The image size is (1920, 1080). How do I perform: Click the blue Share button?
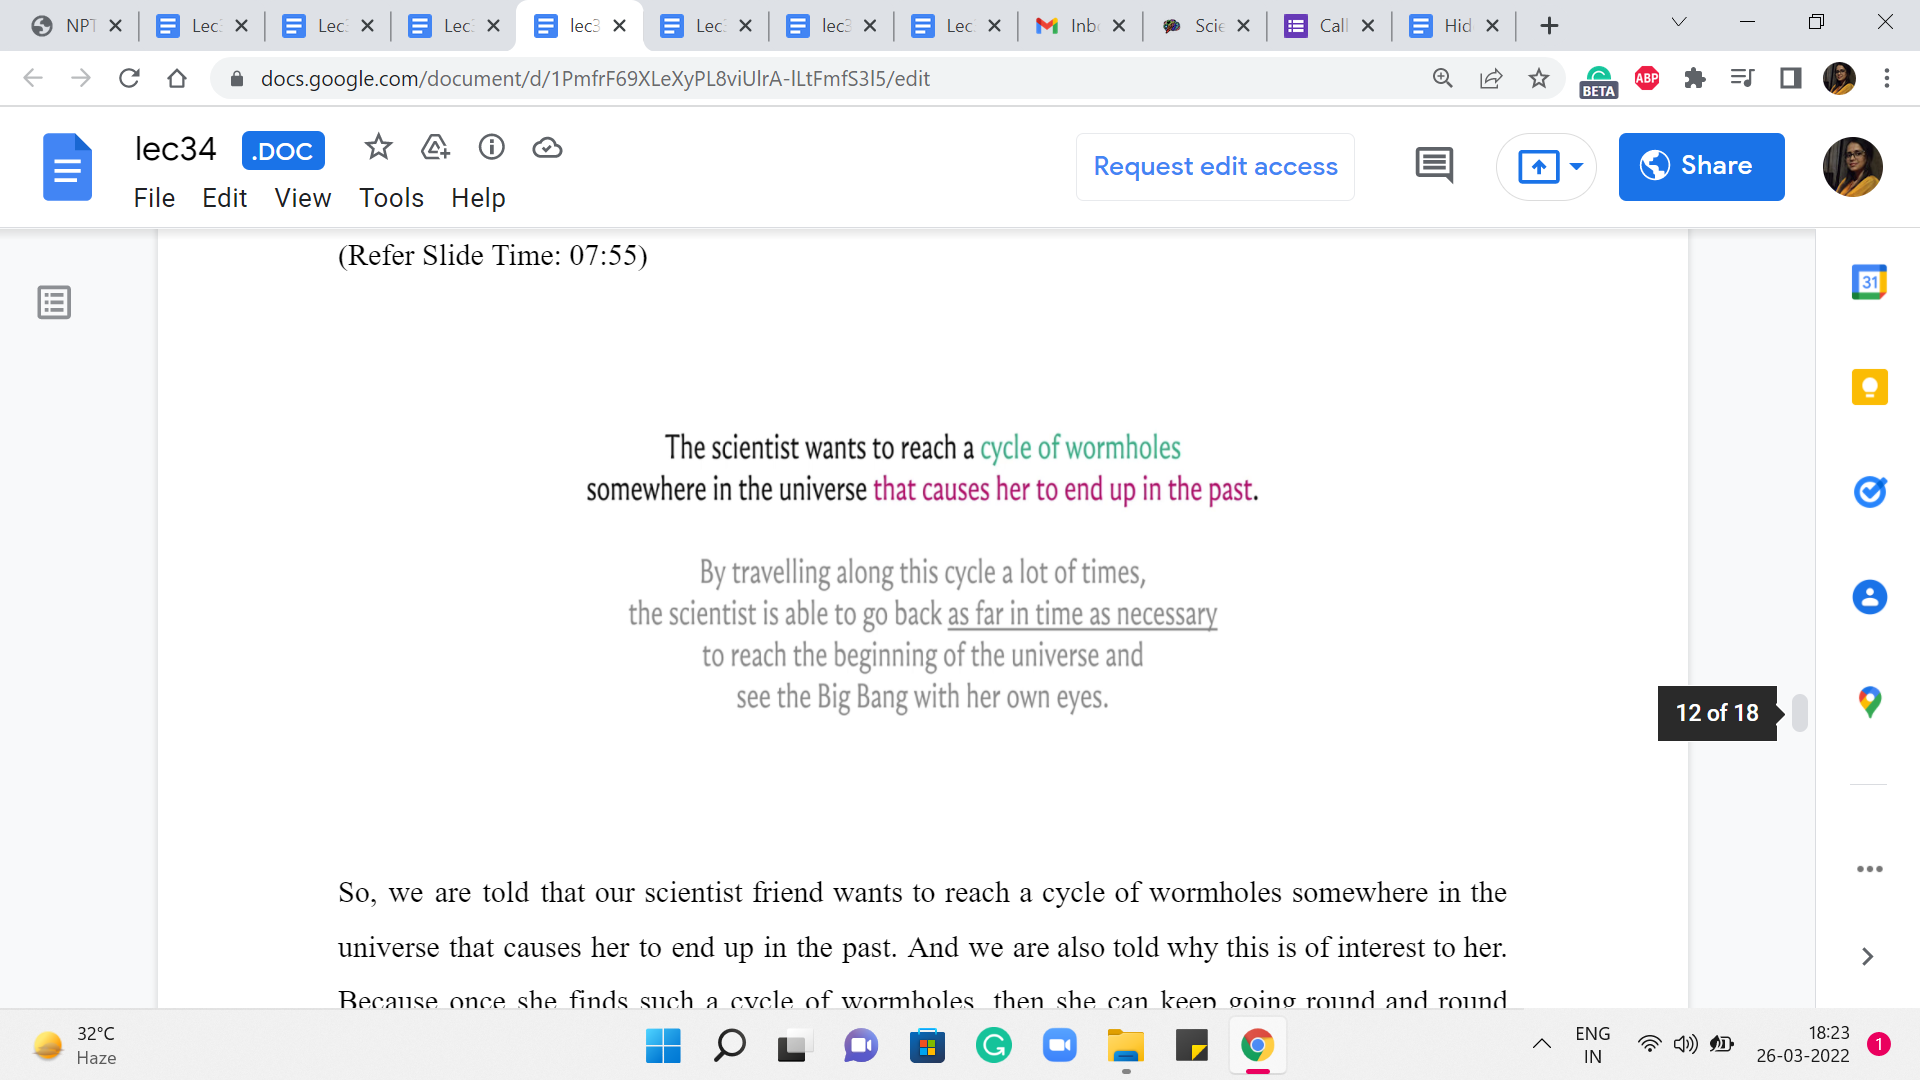coord(1701,166)
